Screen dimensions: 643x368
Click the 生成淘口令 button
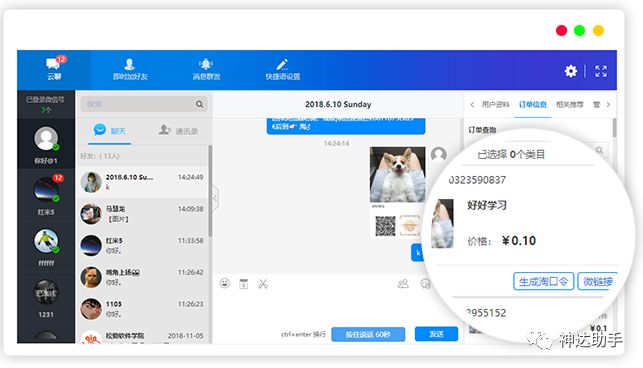[x=543, y=281]
